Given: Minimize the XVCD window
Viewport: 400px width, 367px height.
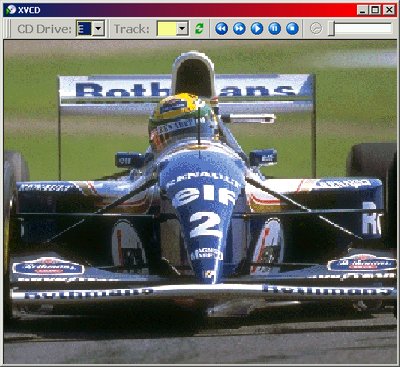Looking at the screenshot, I should (x=362, y=10).
